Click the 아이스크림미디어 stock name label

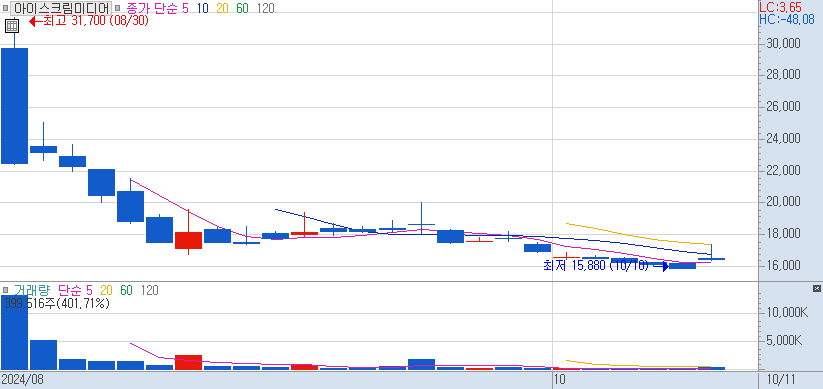[x=61, y=8]
